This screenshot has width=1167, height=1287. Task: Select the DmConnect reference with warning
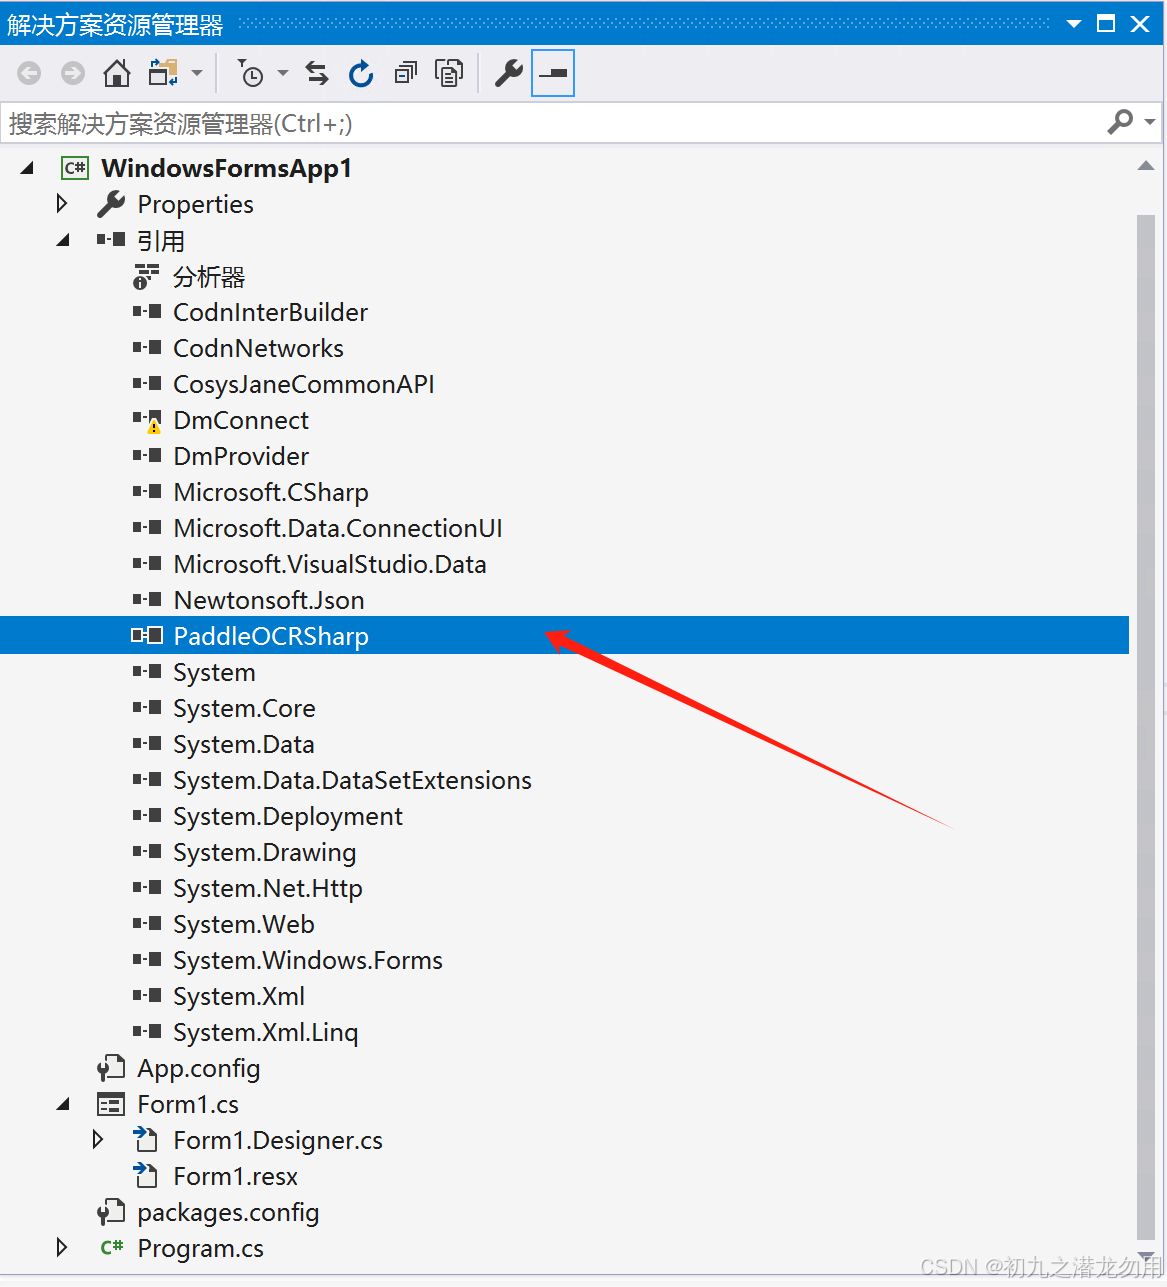tap(241, 420)
